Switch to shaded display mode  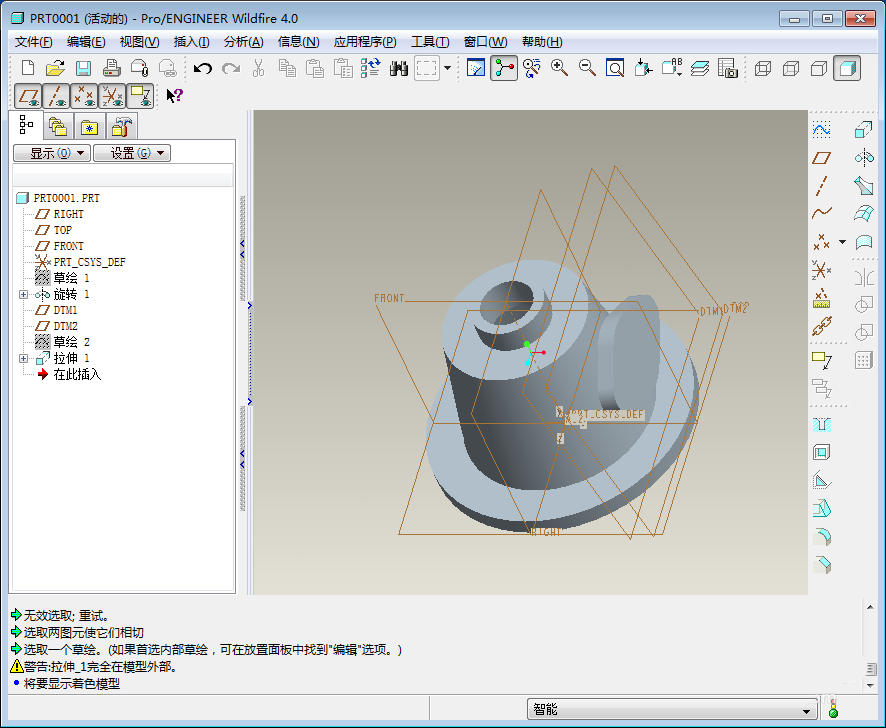pos(846,68)
